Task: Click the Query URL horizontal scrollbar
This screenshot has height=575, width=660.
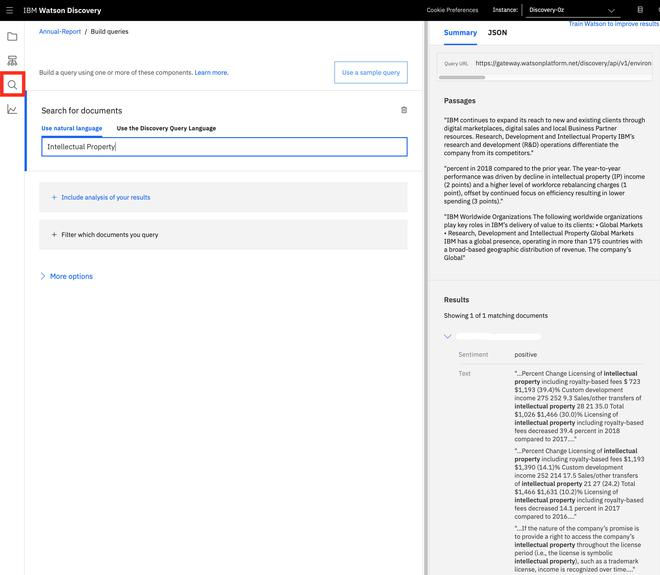Action: [x=462, y=77]
